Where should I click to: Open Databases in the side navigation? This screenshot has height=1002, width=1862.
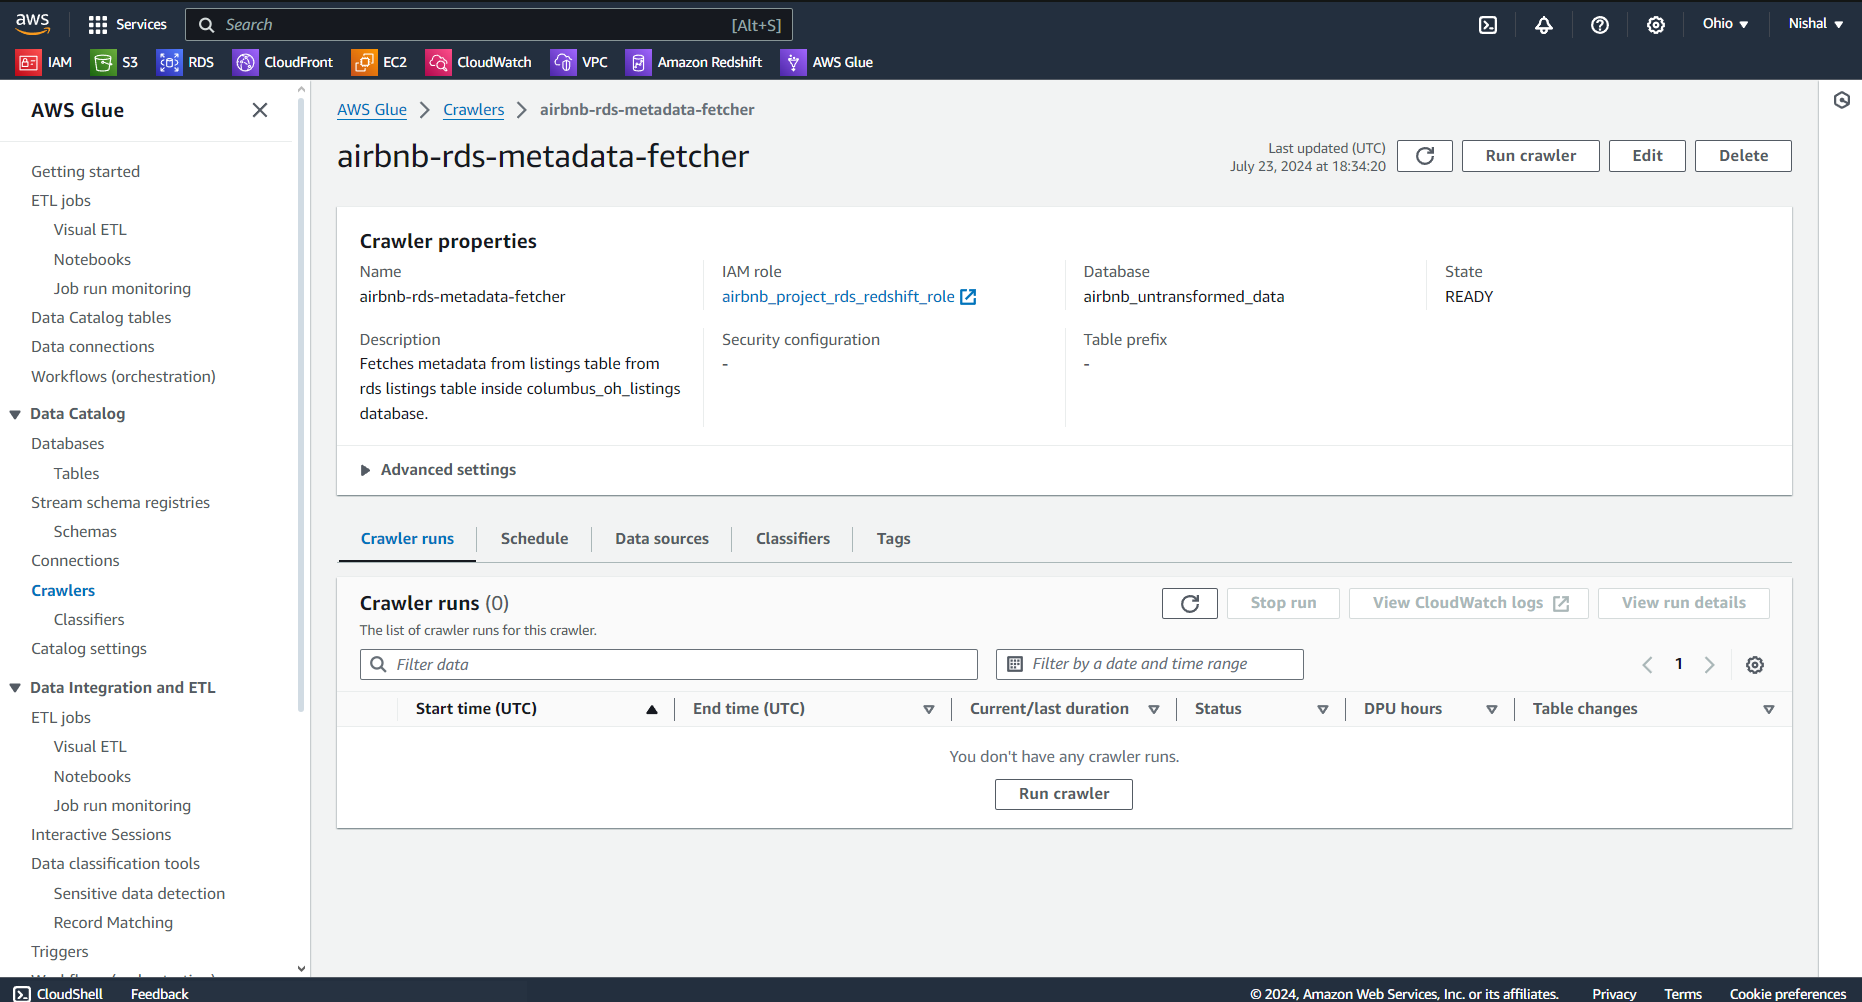click(68, 444)
